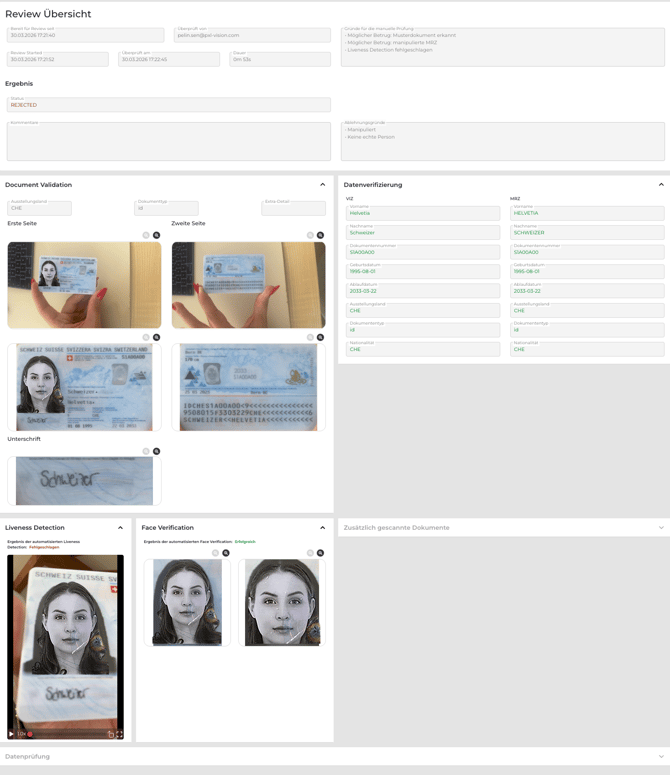Open the Schweizer signature image
The image size is (670, 775).
tap(84, 481)
